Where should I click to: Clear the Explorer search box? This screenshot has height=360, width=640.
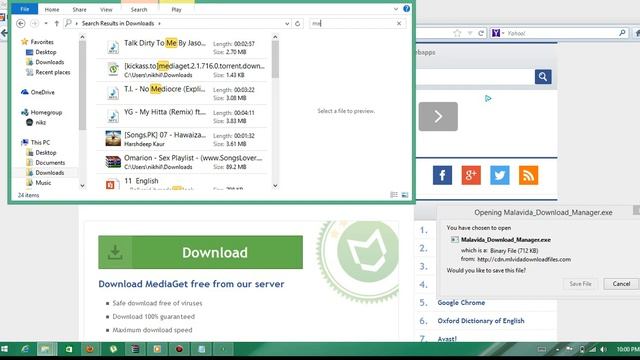[x=399, y=24]
